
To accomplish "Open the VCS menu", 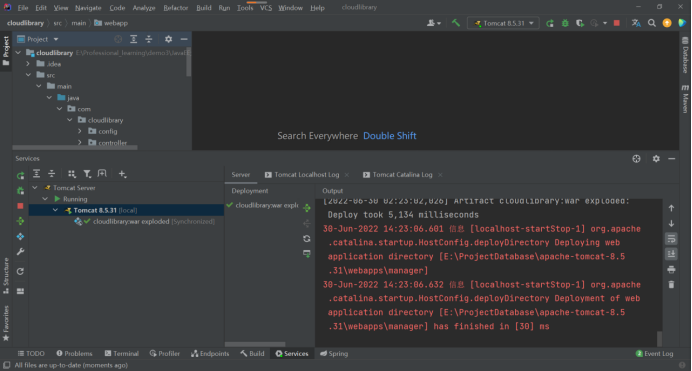I will (x=266, y=8).
